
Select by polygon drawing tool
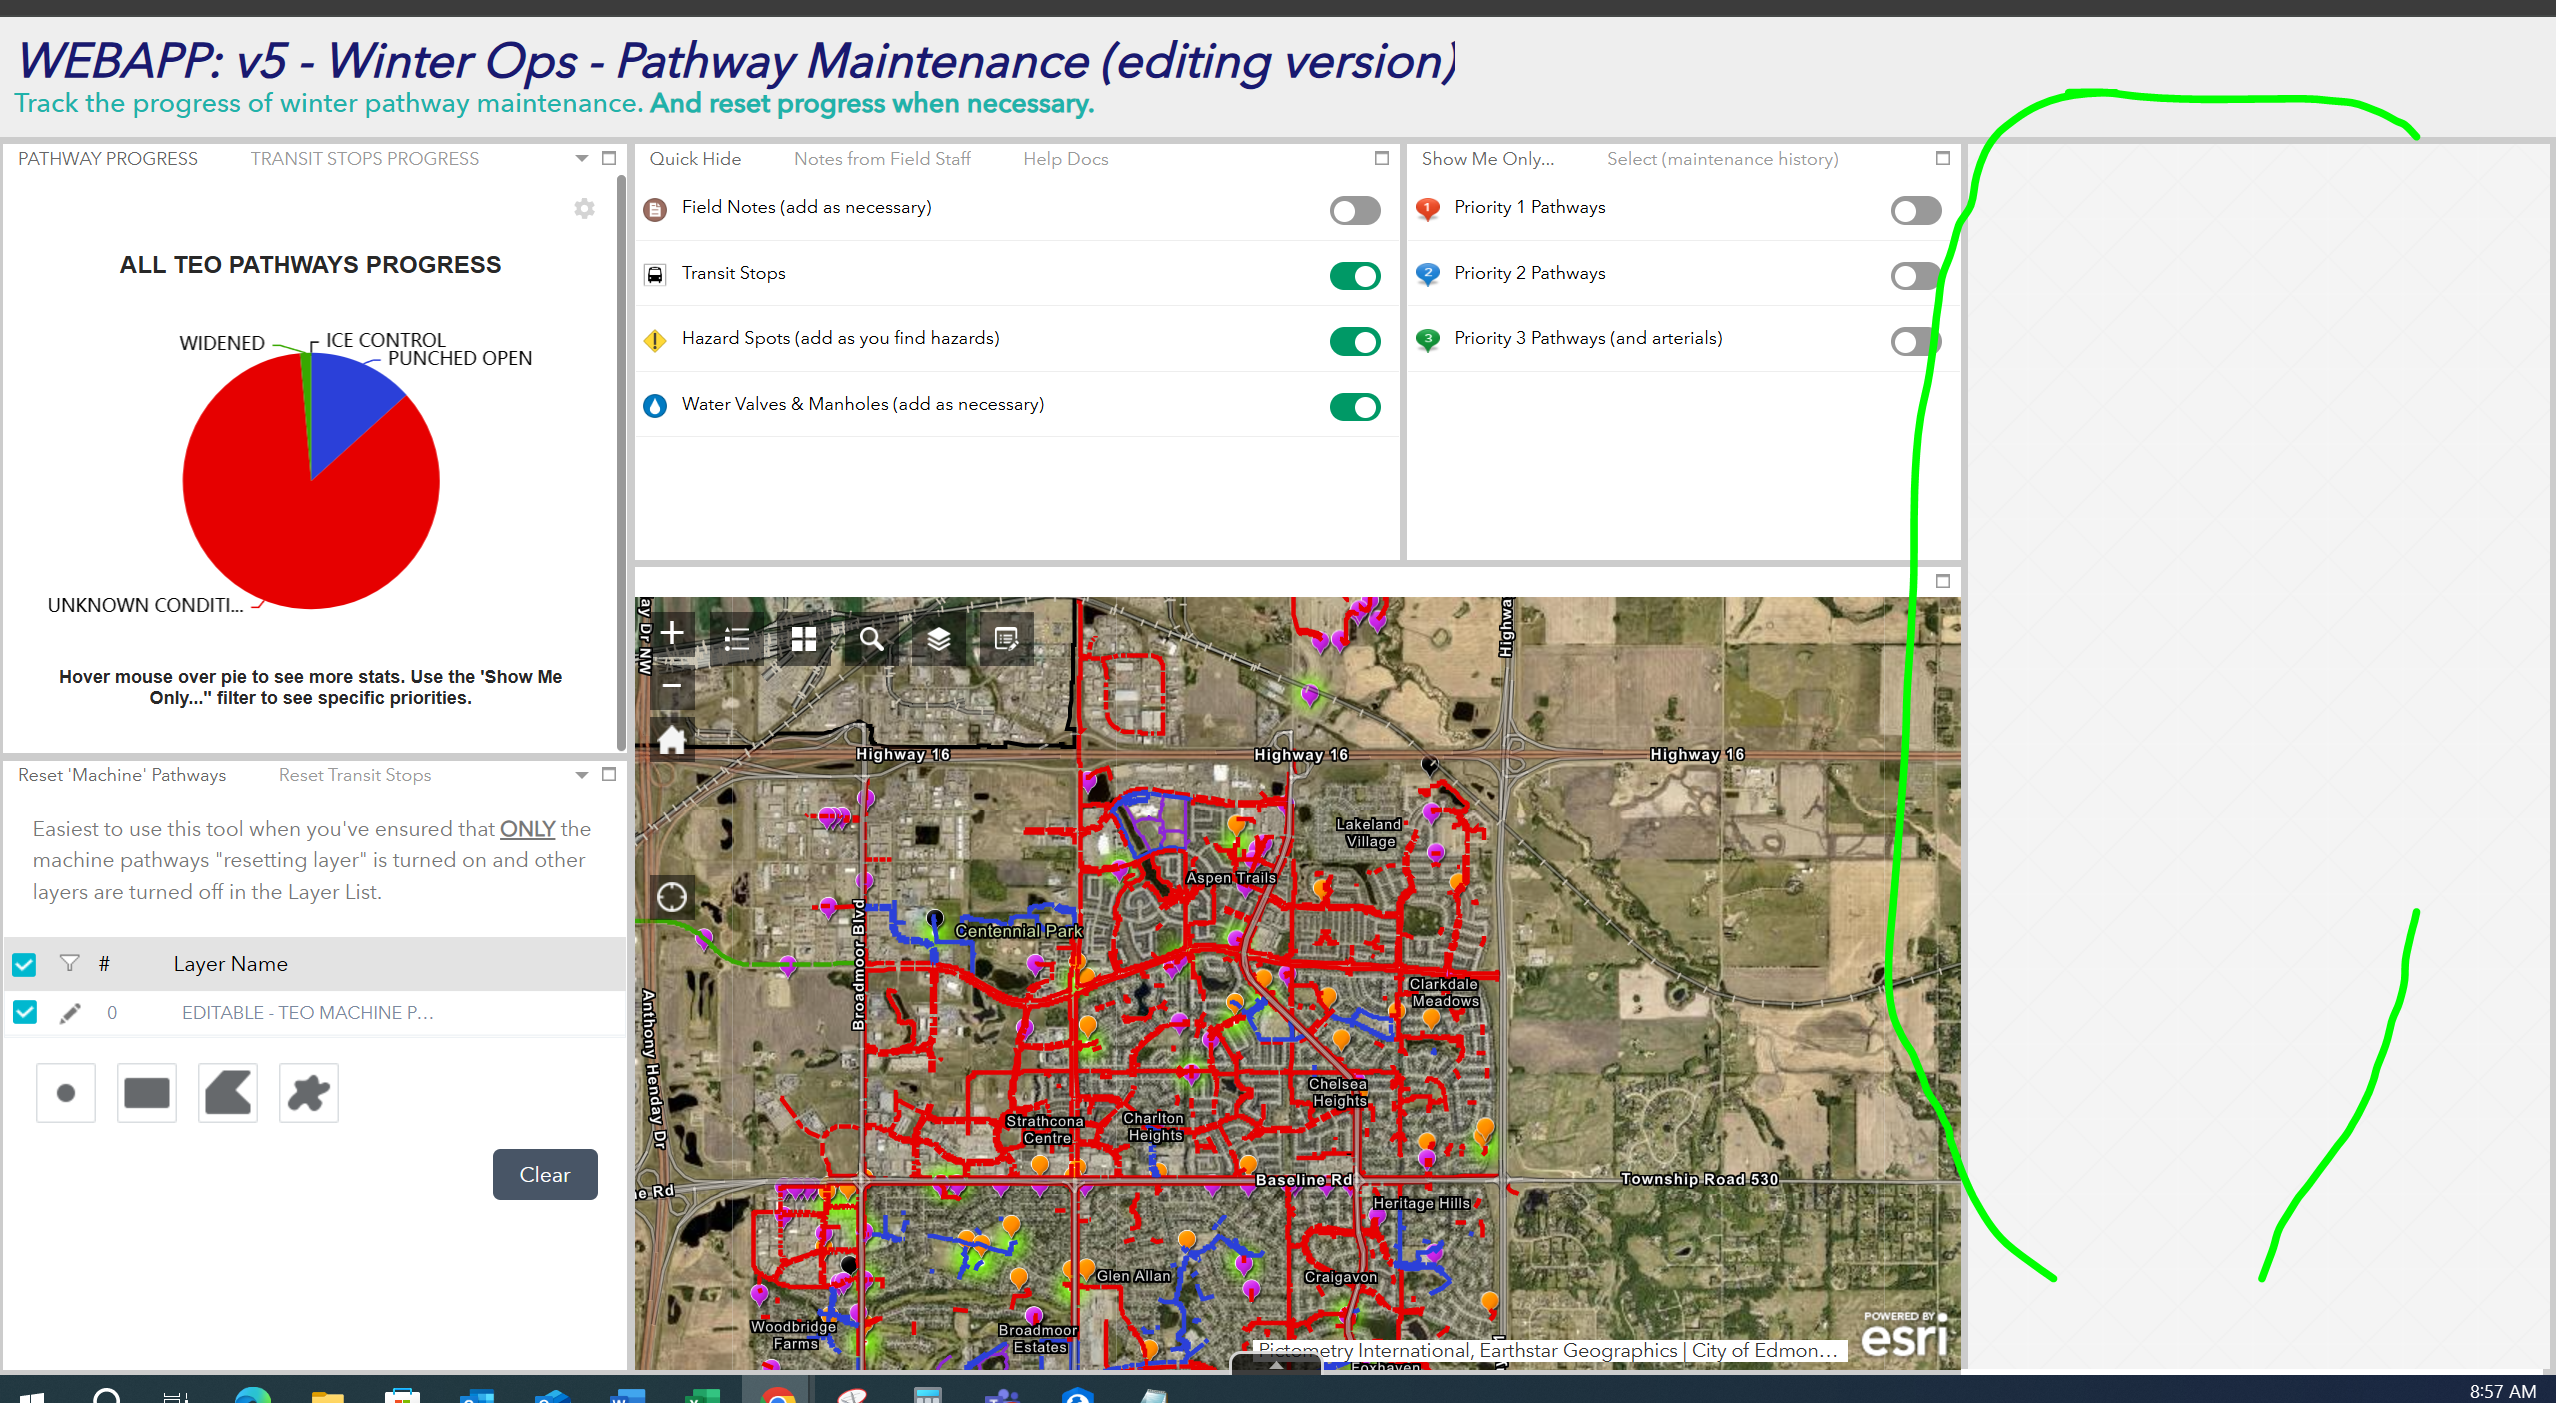click(x=228, y=1093)
